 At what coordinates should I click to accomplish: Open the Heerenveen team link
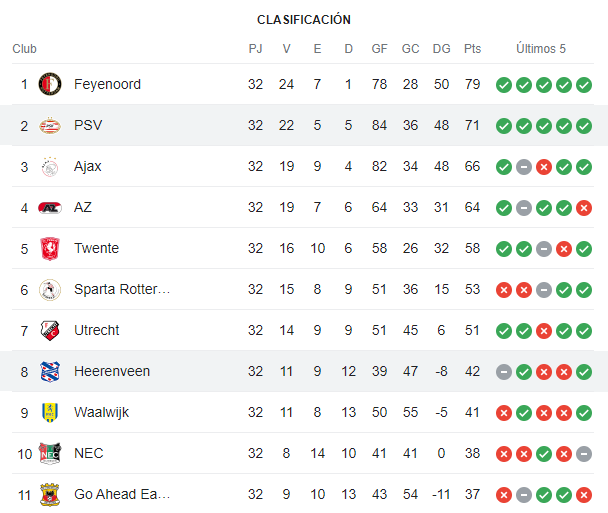[x=112, y=371]
